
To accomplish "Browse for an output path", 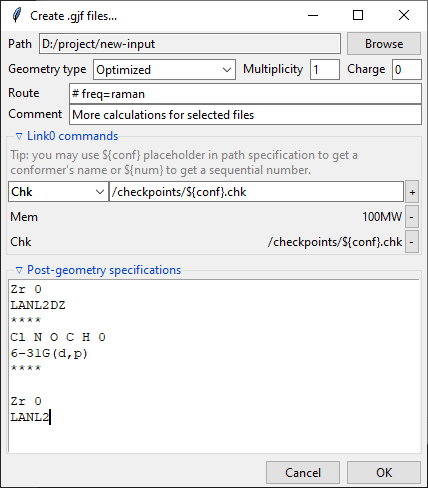I will coord(384,44).
